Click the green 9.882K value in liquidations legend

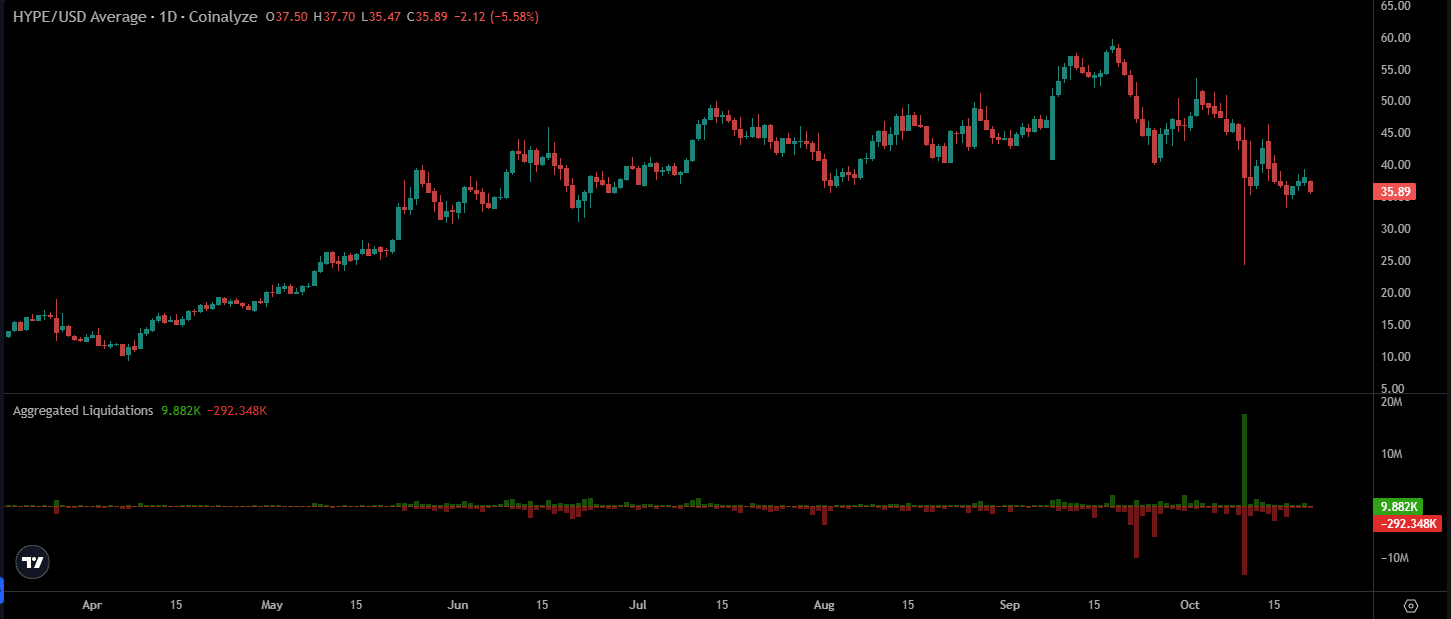(x=181, y=410)
